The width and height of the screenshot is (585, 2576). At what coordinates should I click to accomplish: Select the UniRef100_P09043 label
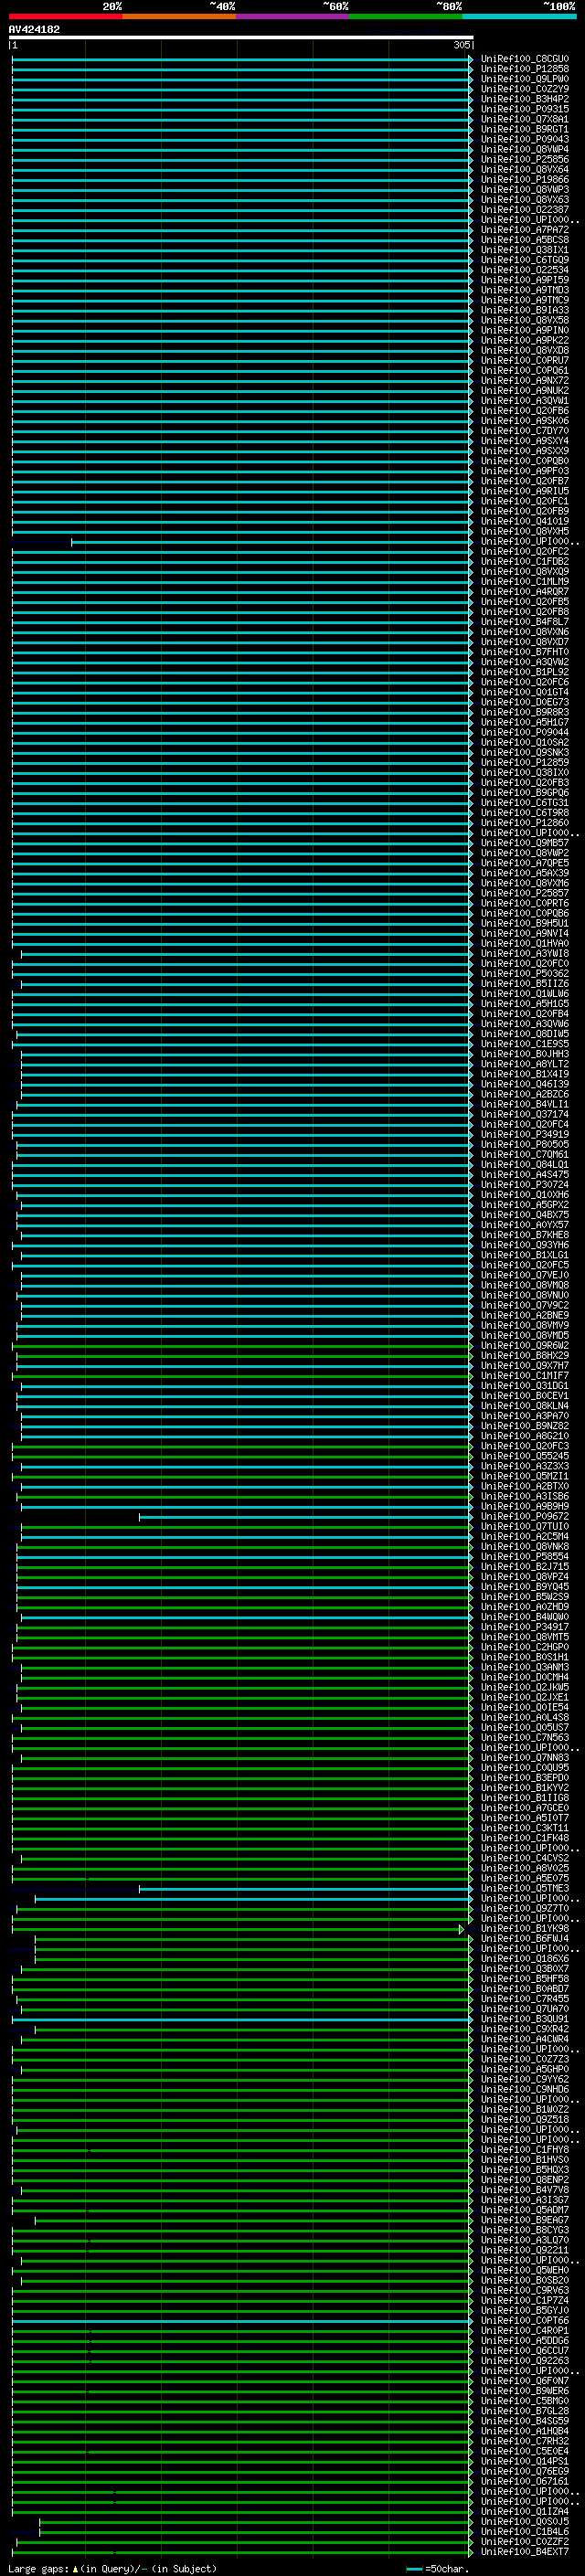click(x=525, y=139)
